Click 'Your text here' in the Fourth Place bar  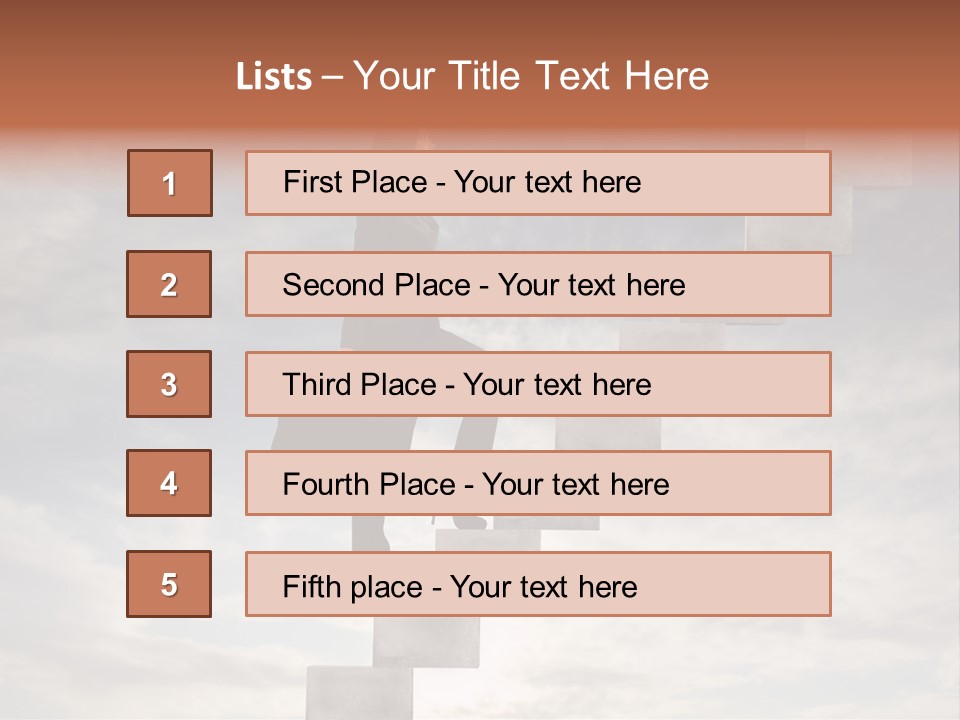[575, 485]
